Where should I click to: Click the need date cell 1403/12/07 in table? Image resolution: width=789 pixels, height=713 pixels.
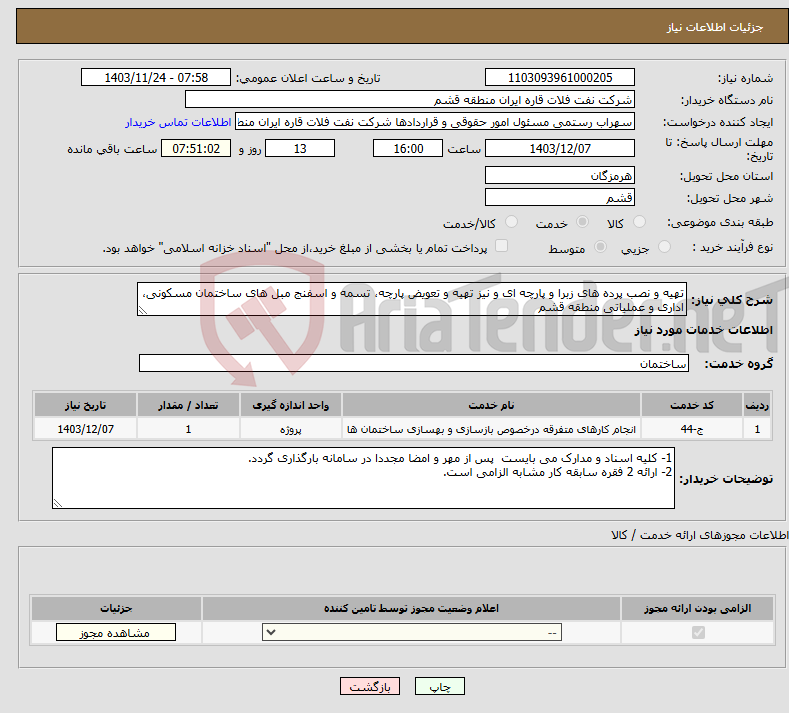86,429
